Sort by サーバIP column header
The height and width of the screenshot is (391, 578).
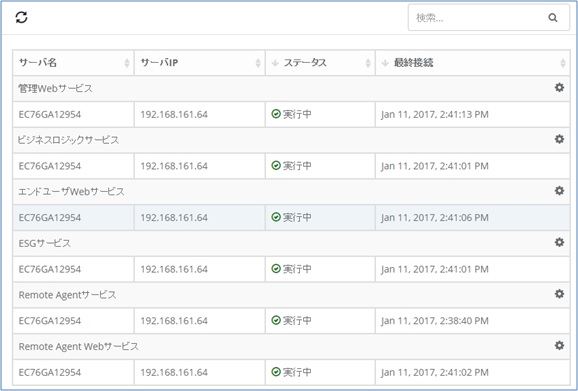(200, 63)
